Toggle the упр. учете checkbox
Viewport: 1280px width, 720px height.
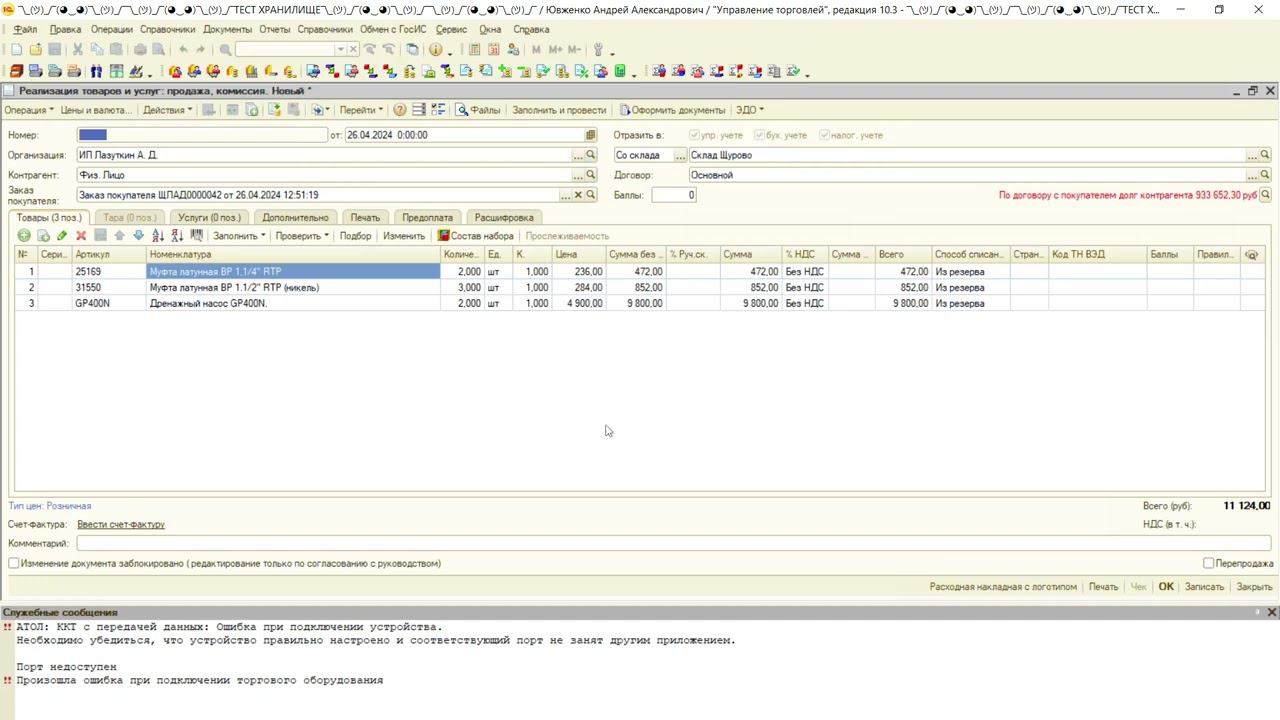coord(694,135)
